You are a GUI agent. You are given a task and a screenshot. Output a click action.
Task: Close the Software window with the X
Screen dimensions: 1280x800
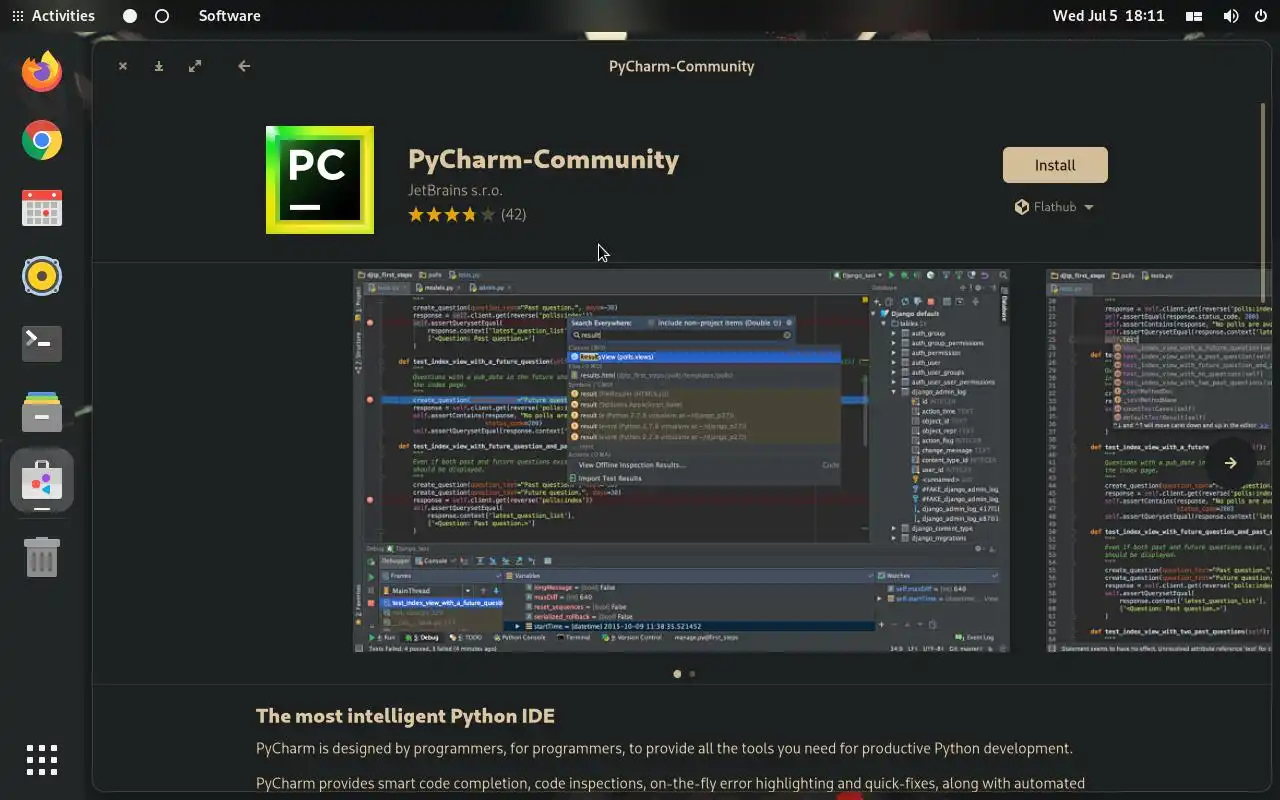(123, 66)
